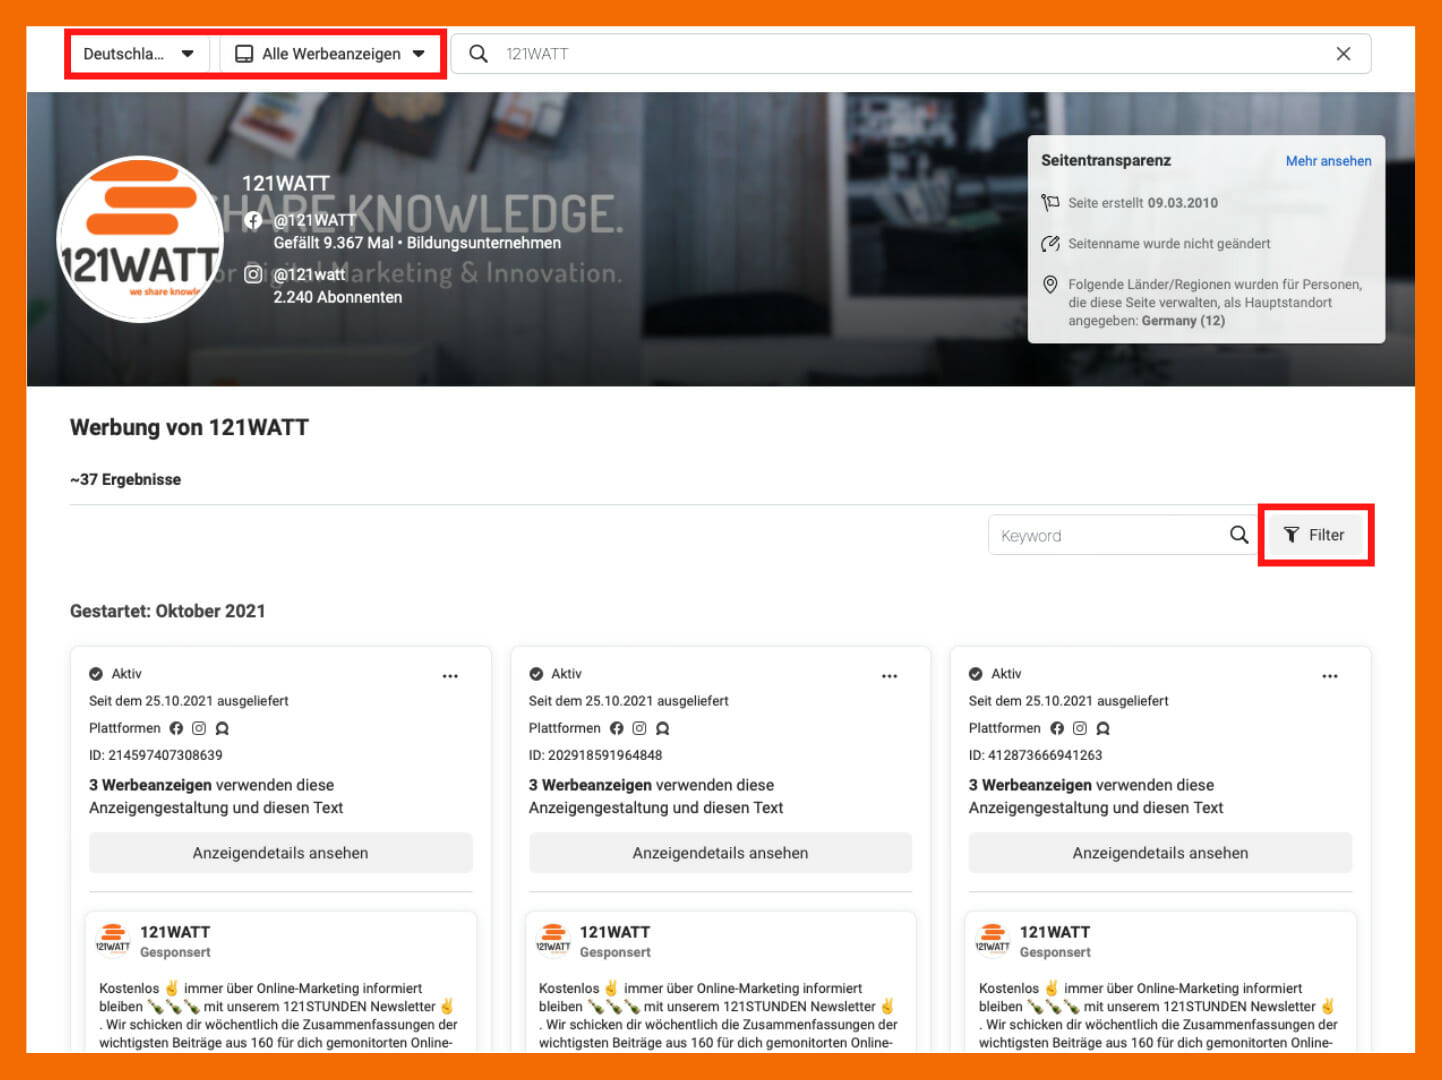
Task: Click 121WATT advertiser name in third ad preview
Action: coord(1055,932)
